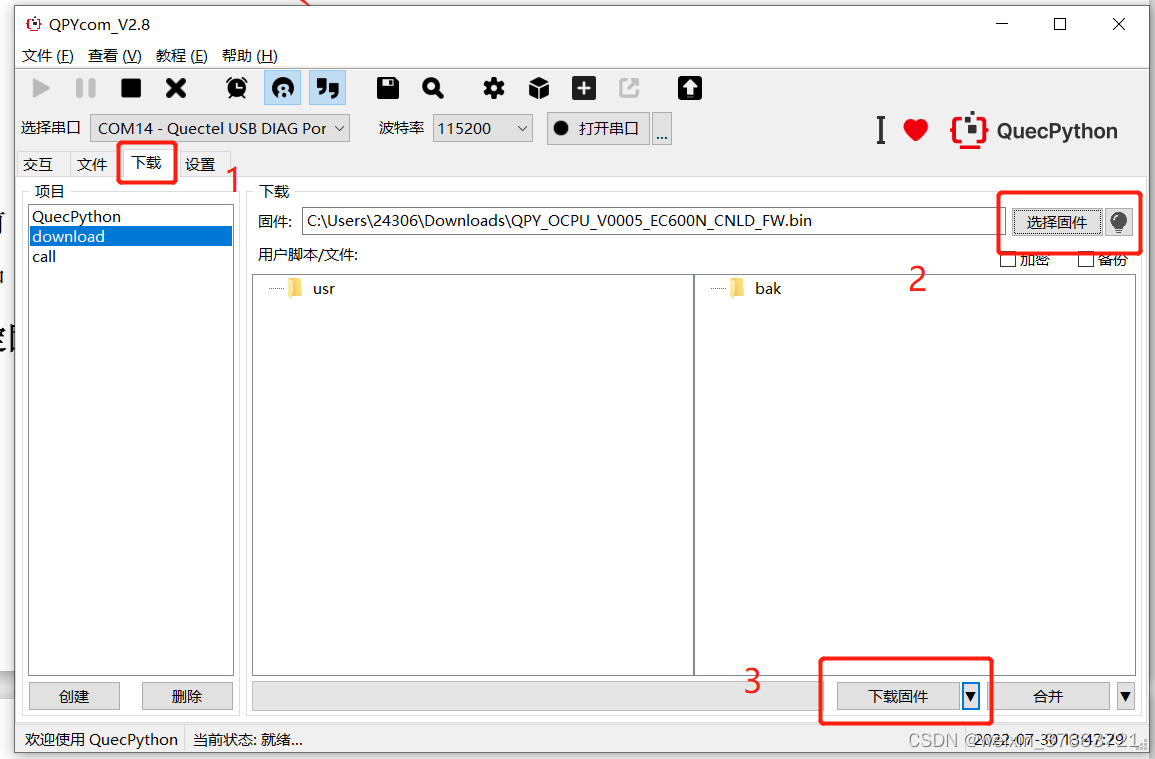Click the text cursor I-beam icon

(880, 130)
